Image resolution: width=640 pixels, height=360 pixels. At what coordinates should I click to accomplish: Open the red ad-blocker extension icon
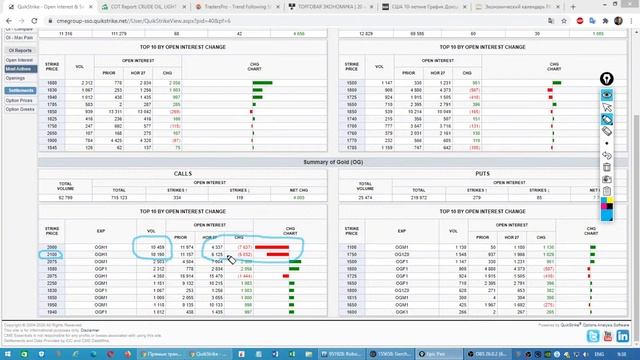pos(580,20)
